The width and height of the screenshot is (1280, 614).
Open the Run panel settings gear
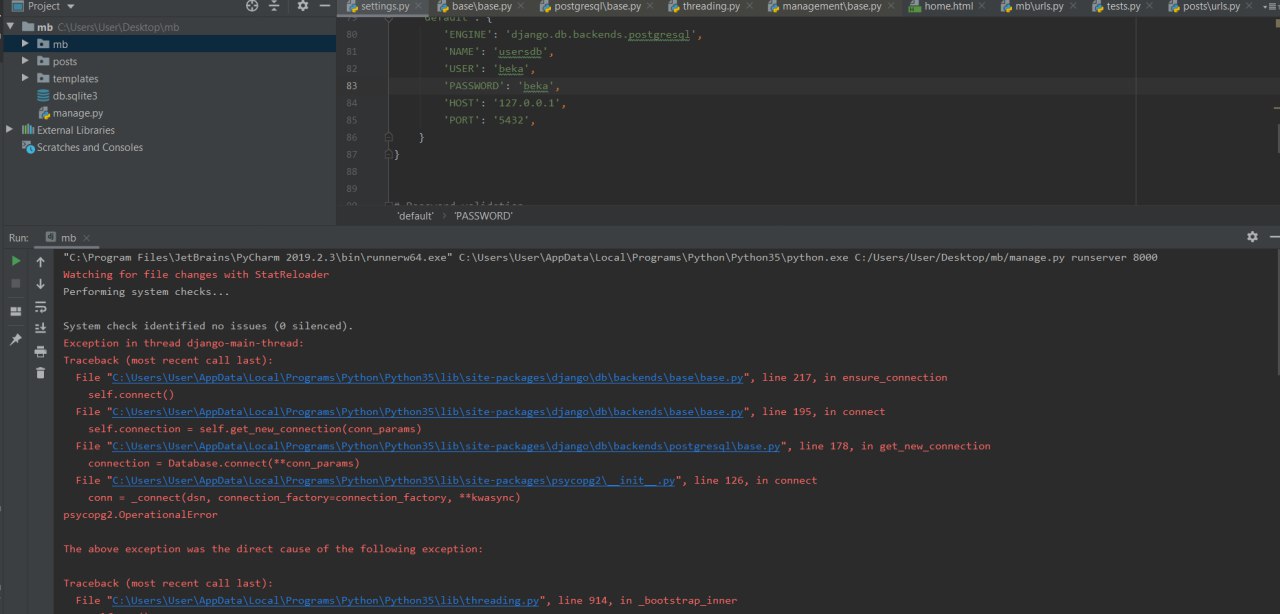1252,237
